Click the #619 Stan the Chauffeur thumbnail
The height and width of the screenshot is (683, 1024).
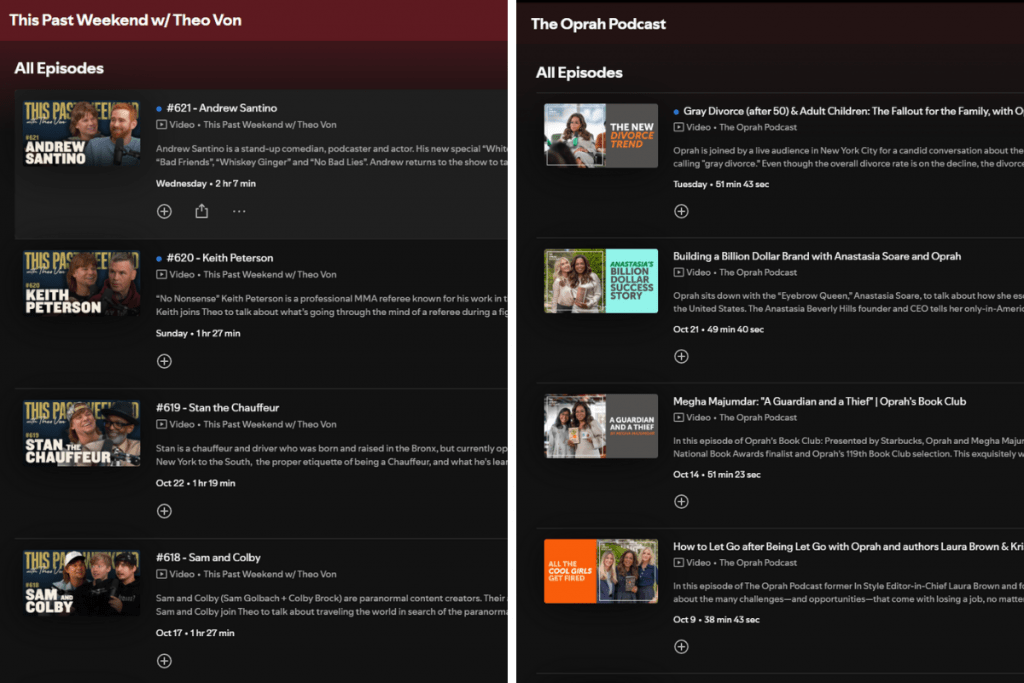pyautogui.click(x=82, y=434)
